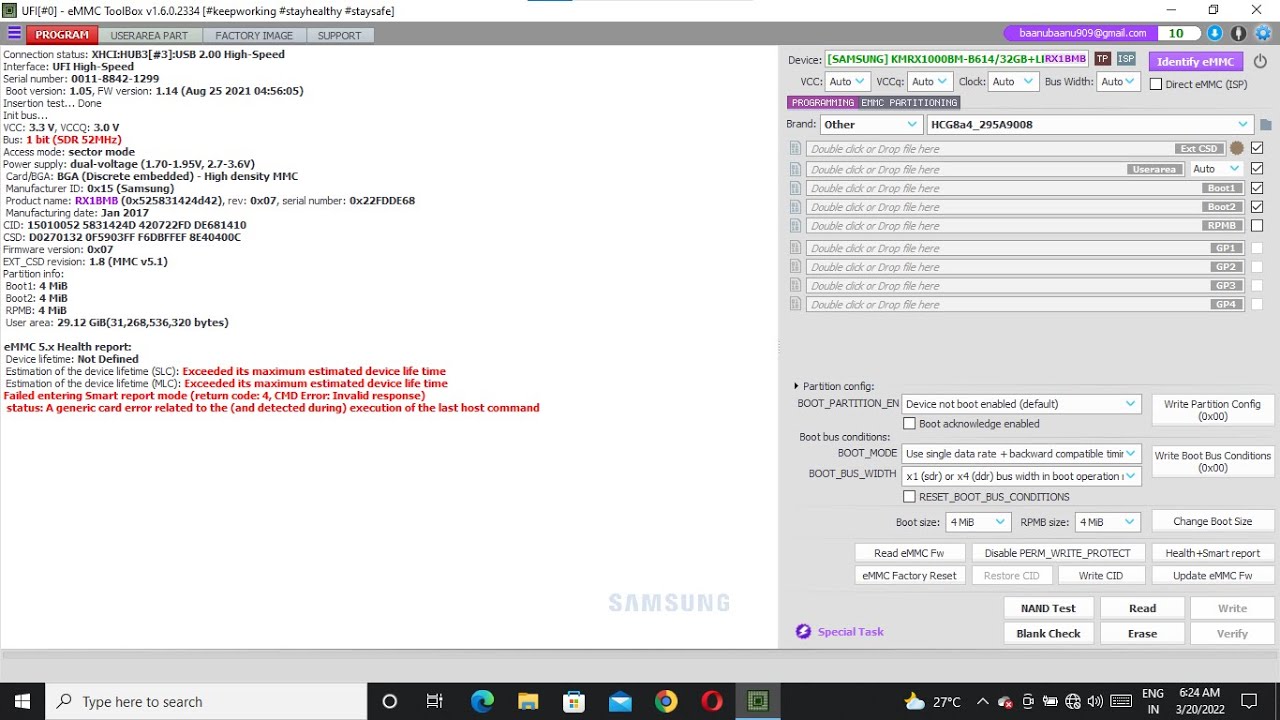The width and height of the screenshot is (1280, 720).
Task: Click the Change Boot Size button
Action: (x=1212, y=521)
